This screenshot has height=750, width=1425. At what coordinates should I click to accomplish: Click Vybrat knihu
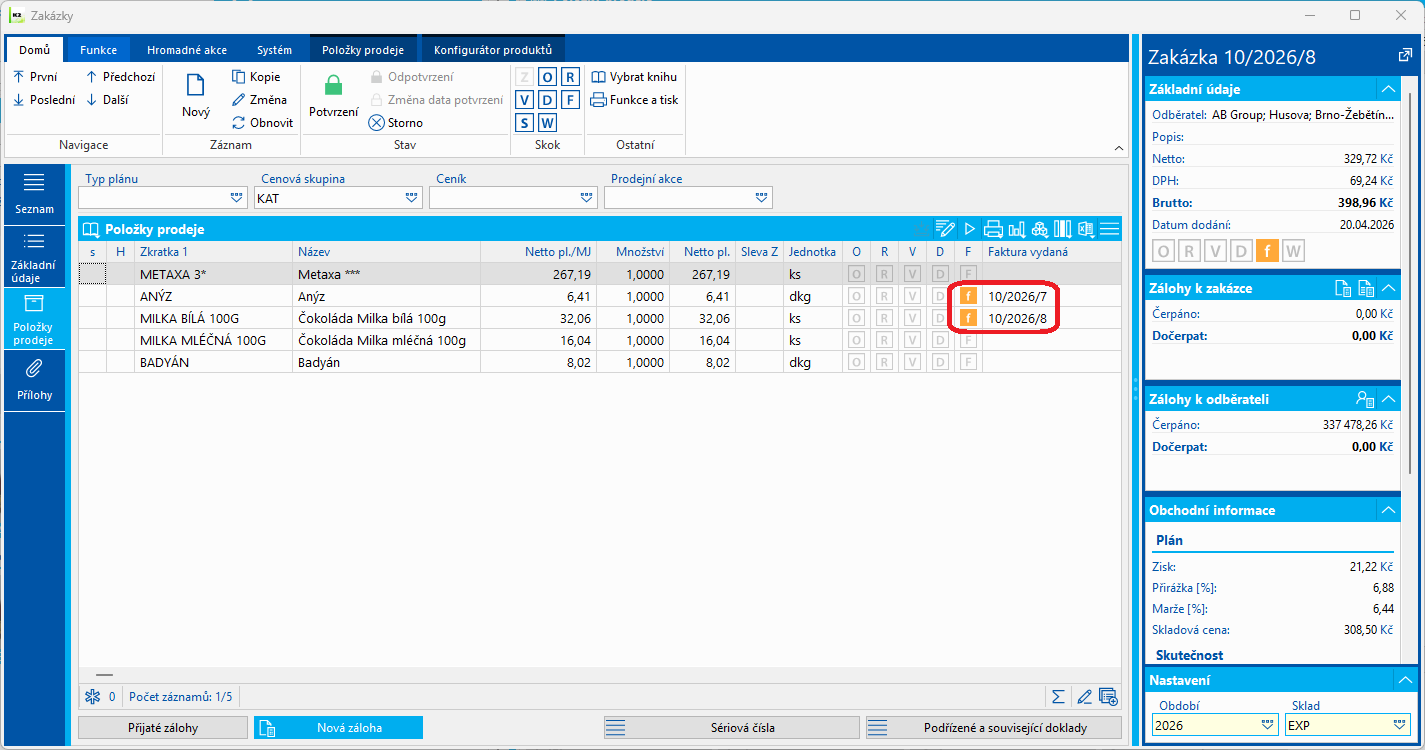point(634,77)
